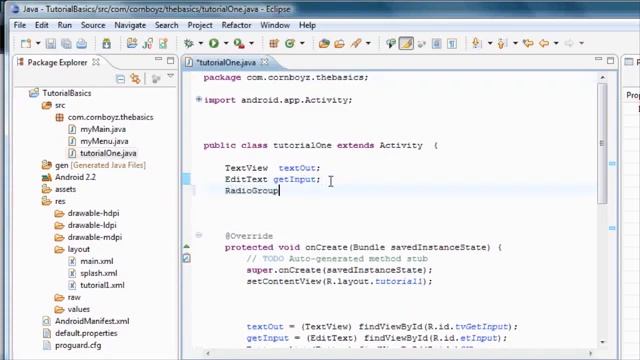Select tutorial1.xml under layout
The image size is (640, 360).
[102, 285]
